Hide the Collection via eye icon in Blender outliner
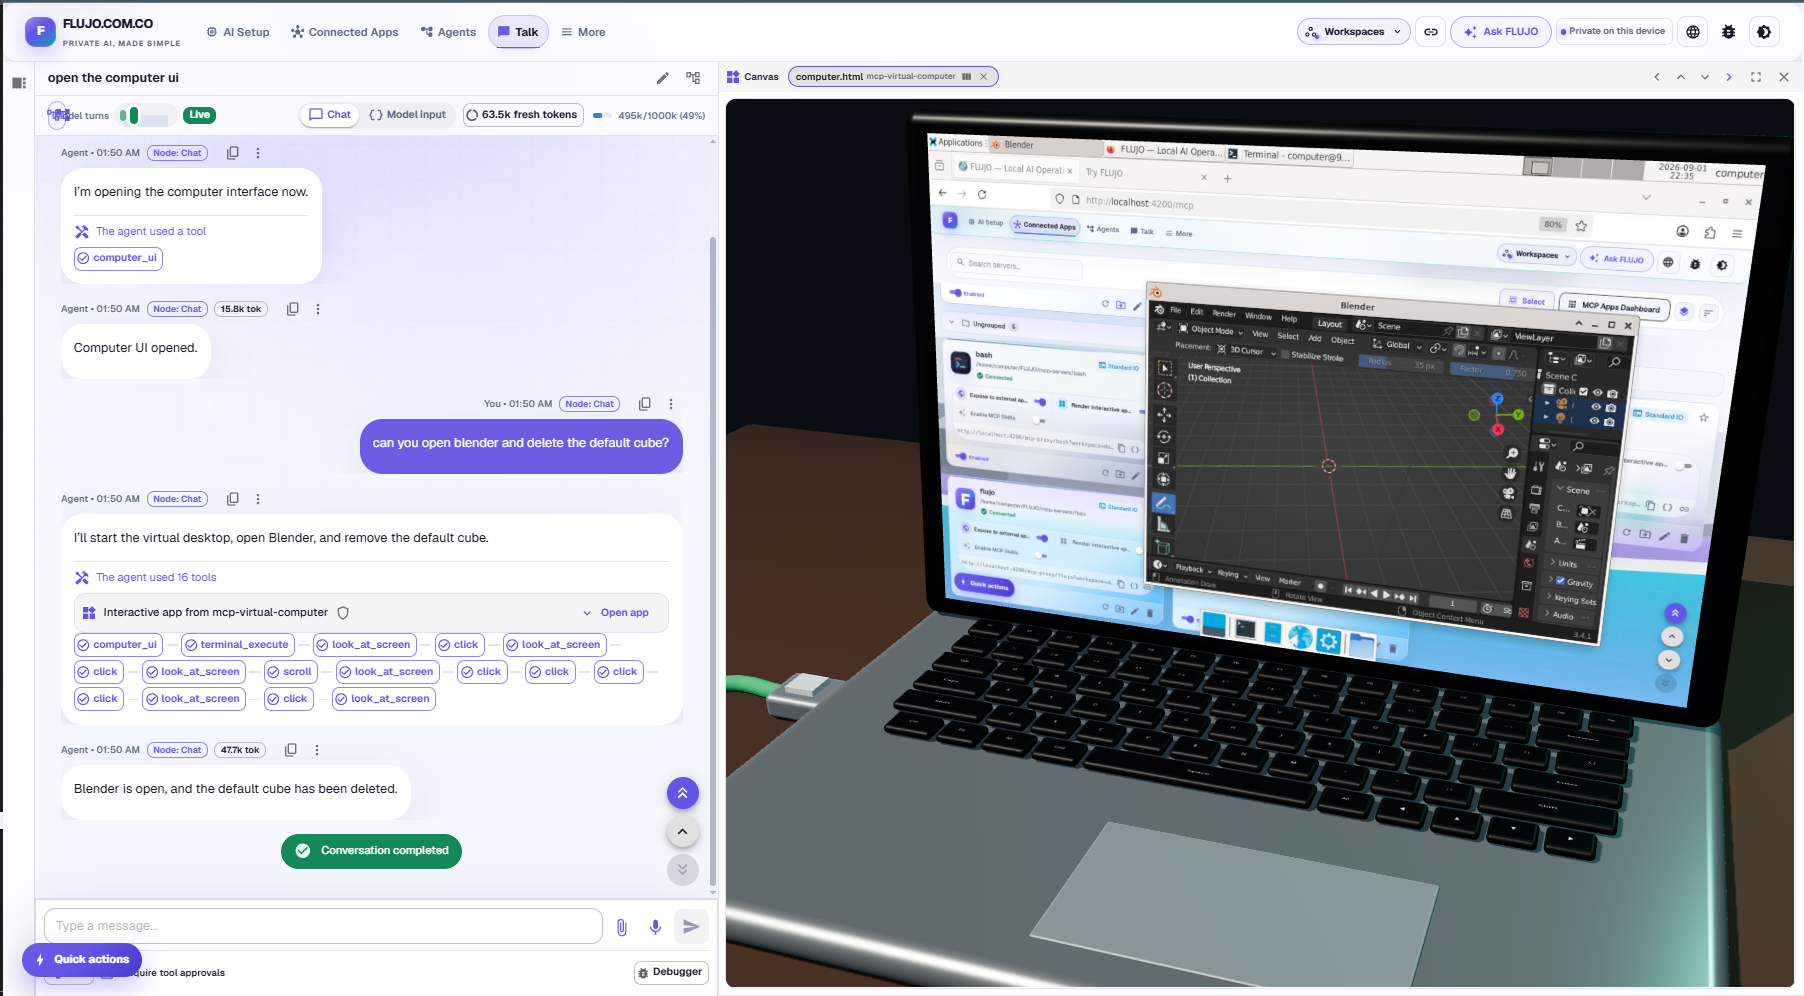 click(1598, 393)
